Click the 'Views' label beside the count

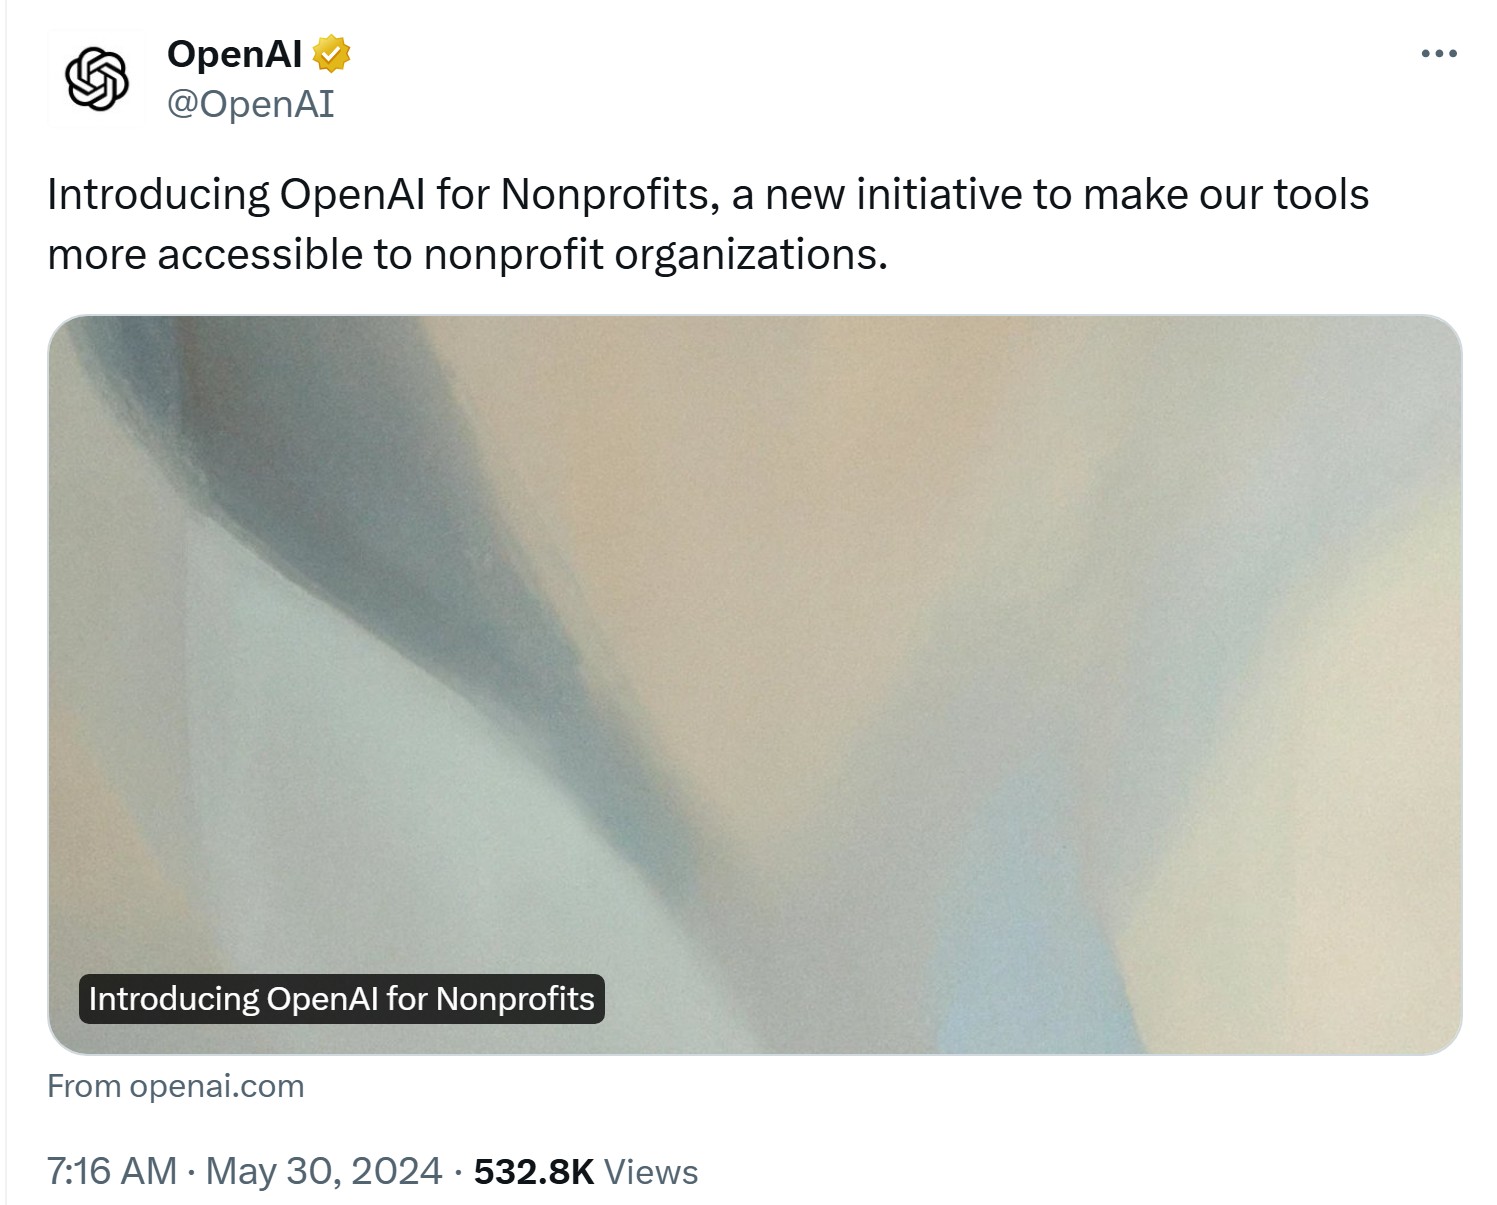(x=651, y=1172)
